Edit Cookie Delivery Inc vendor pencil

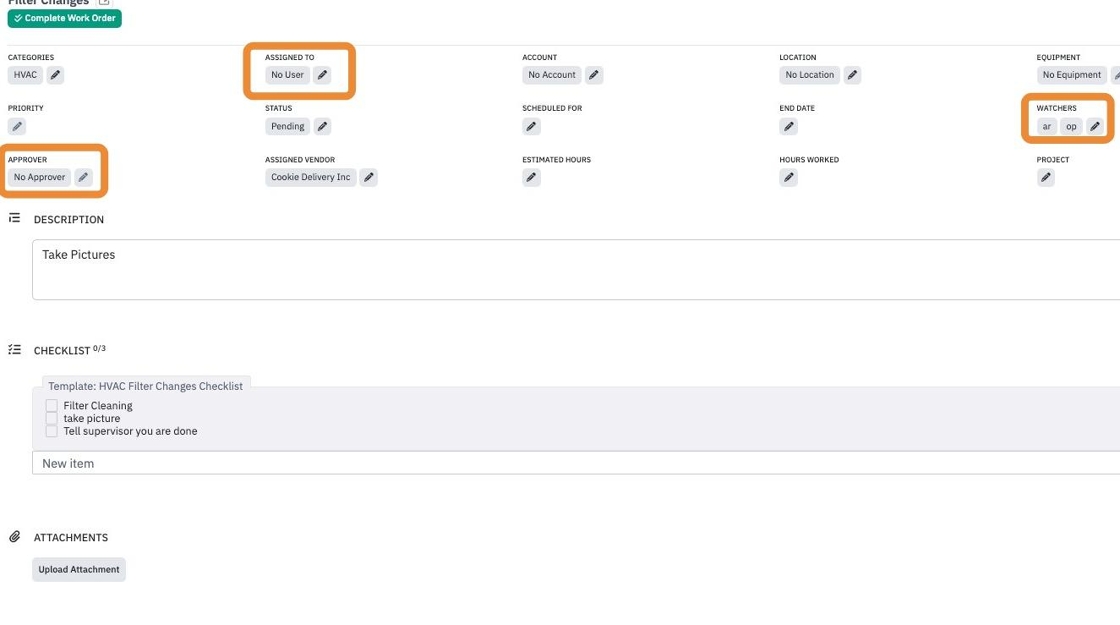369,177
